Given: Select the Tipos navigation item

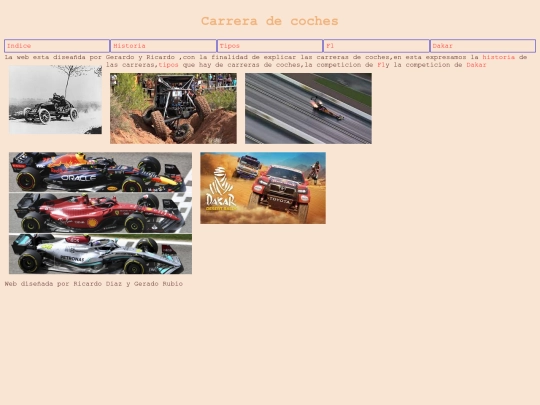Looking at the screenshot, I should coord(270,46).
